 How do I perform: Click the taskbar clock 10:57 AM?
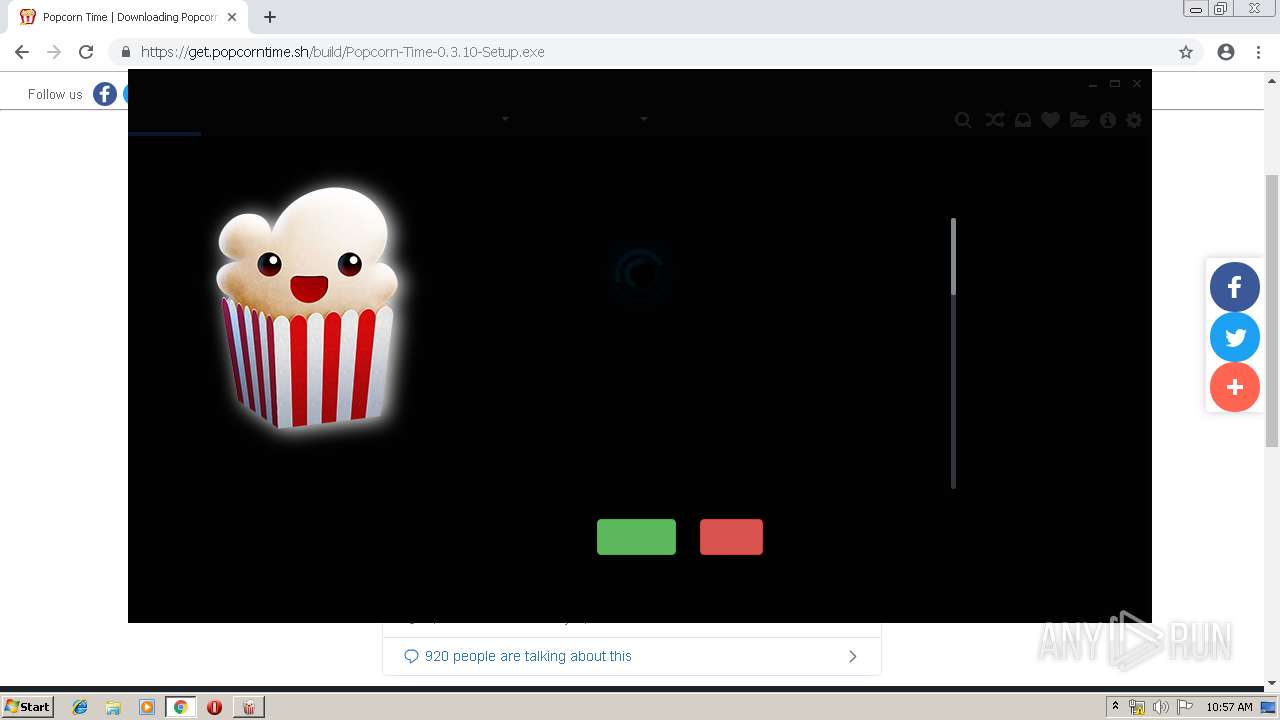tap(1229, 707)
